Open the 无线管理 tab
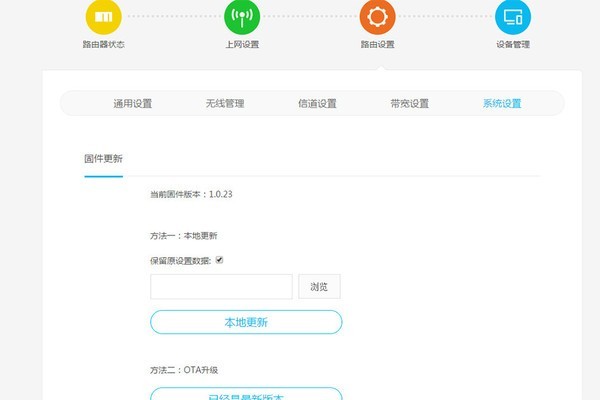This screenshot has height=400, width=600. (224, 103)
